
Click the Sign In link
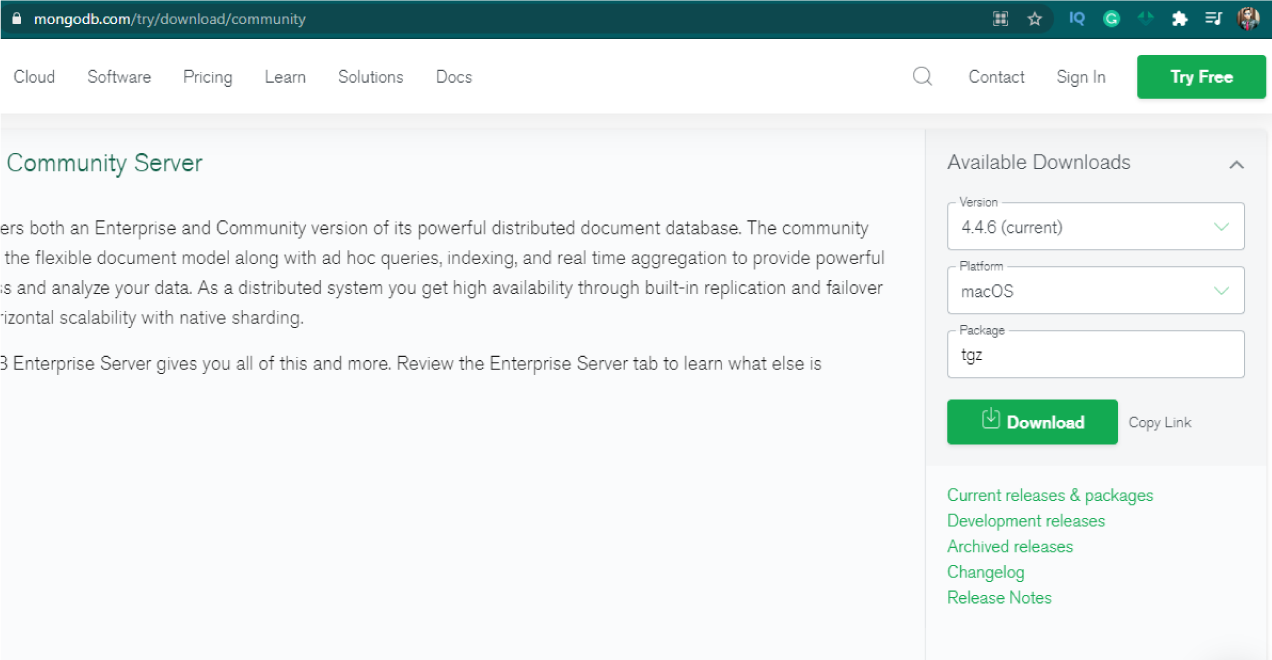point(1081,77)
